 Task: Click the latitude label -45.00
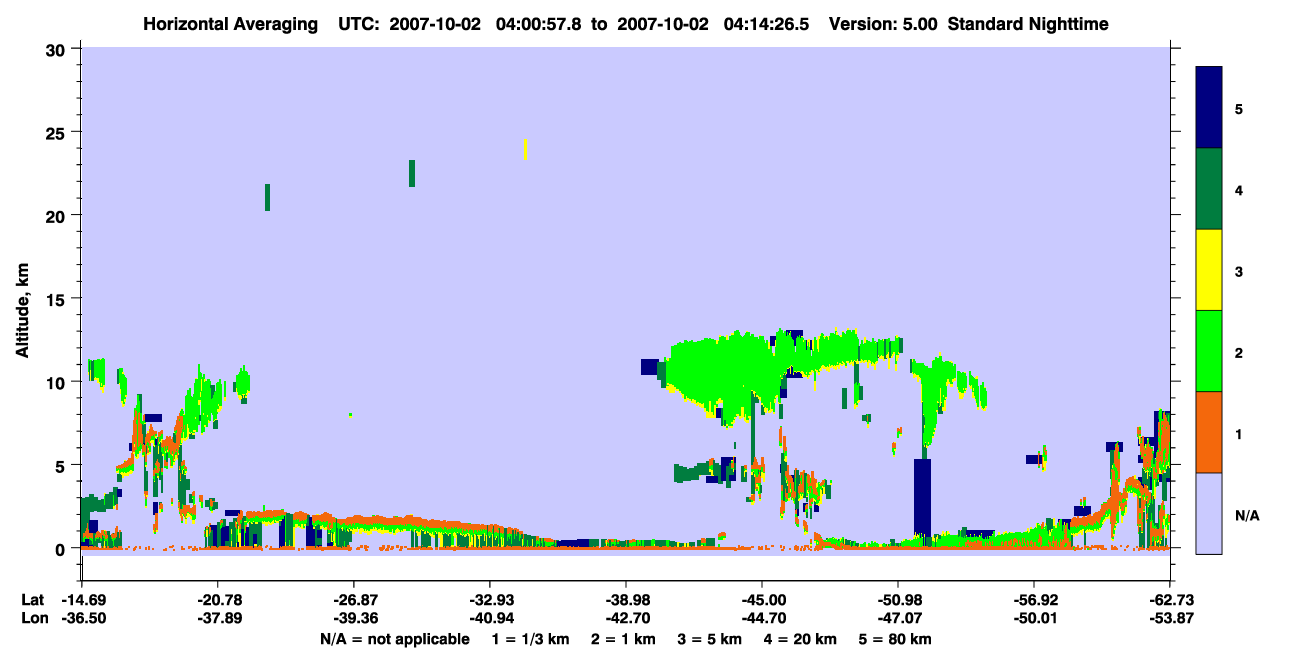tap(761, 600)
